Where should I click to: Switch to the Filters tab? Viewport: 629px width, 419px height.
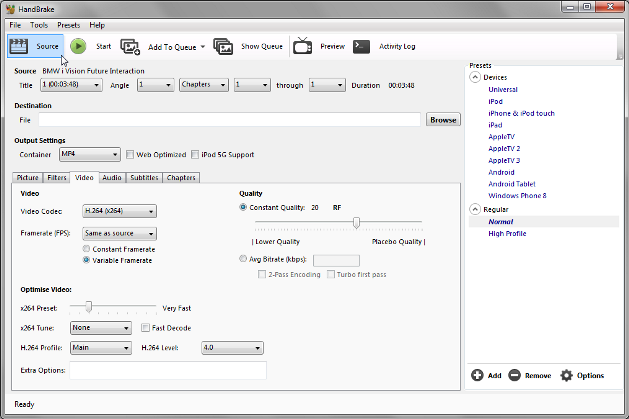click(x=57, y=178)
